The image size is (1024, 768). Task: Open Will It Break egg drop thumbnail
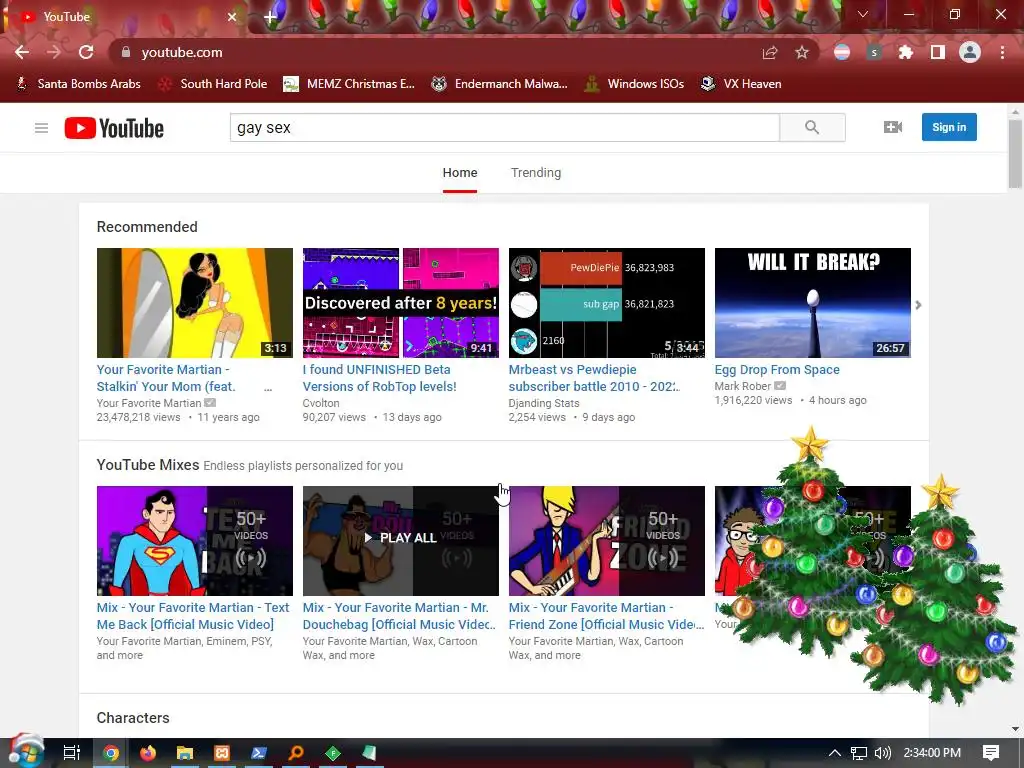coord(812,303)
